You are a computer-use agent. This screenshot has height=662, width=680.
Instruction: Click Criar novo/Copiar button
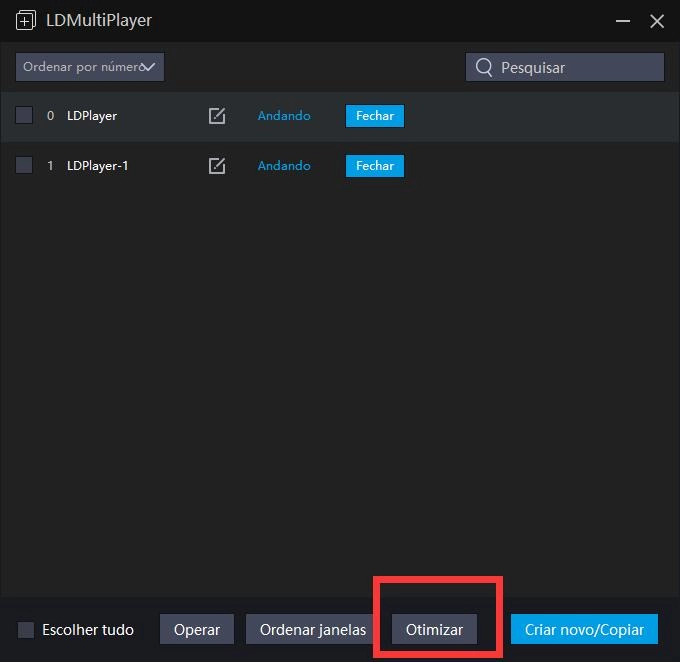point(584,630)
